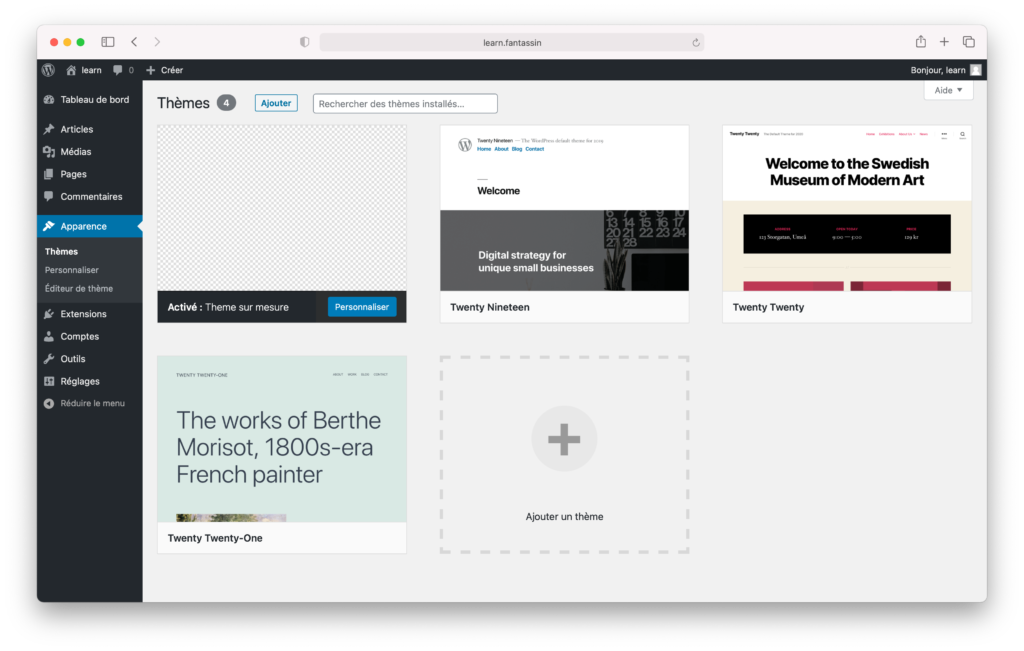Click the Twenty Nineteen theme name
1024x651 pixels.
490,307
